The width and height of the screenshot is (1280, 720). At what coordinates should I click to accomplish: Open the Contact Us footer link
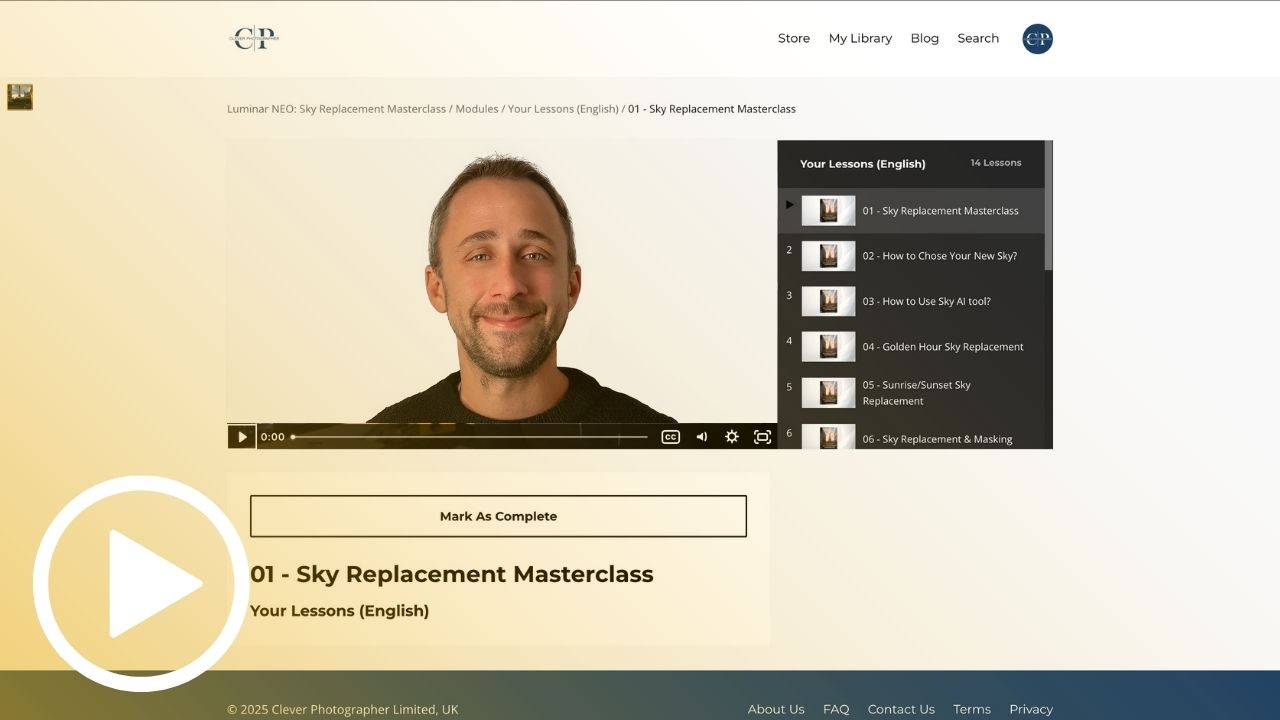(901, 709)
